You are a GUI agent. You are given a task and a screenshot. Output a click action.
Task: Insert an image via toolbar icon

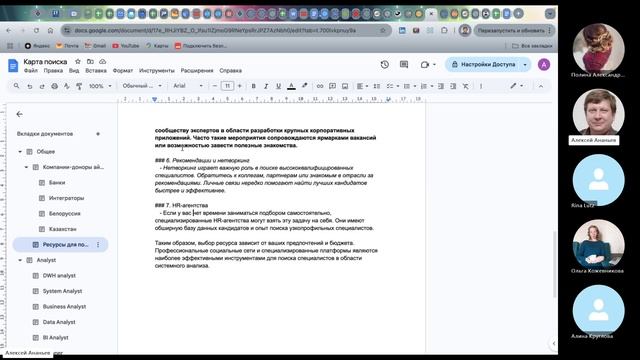345,86
